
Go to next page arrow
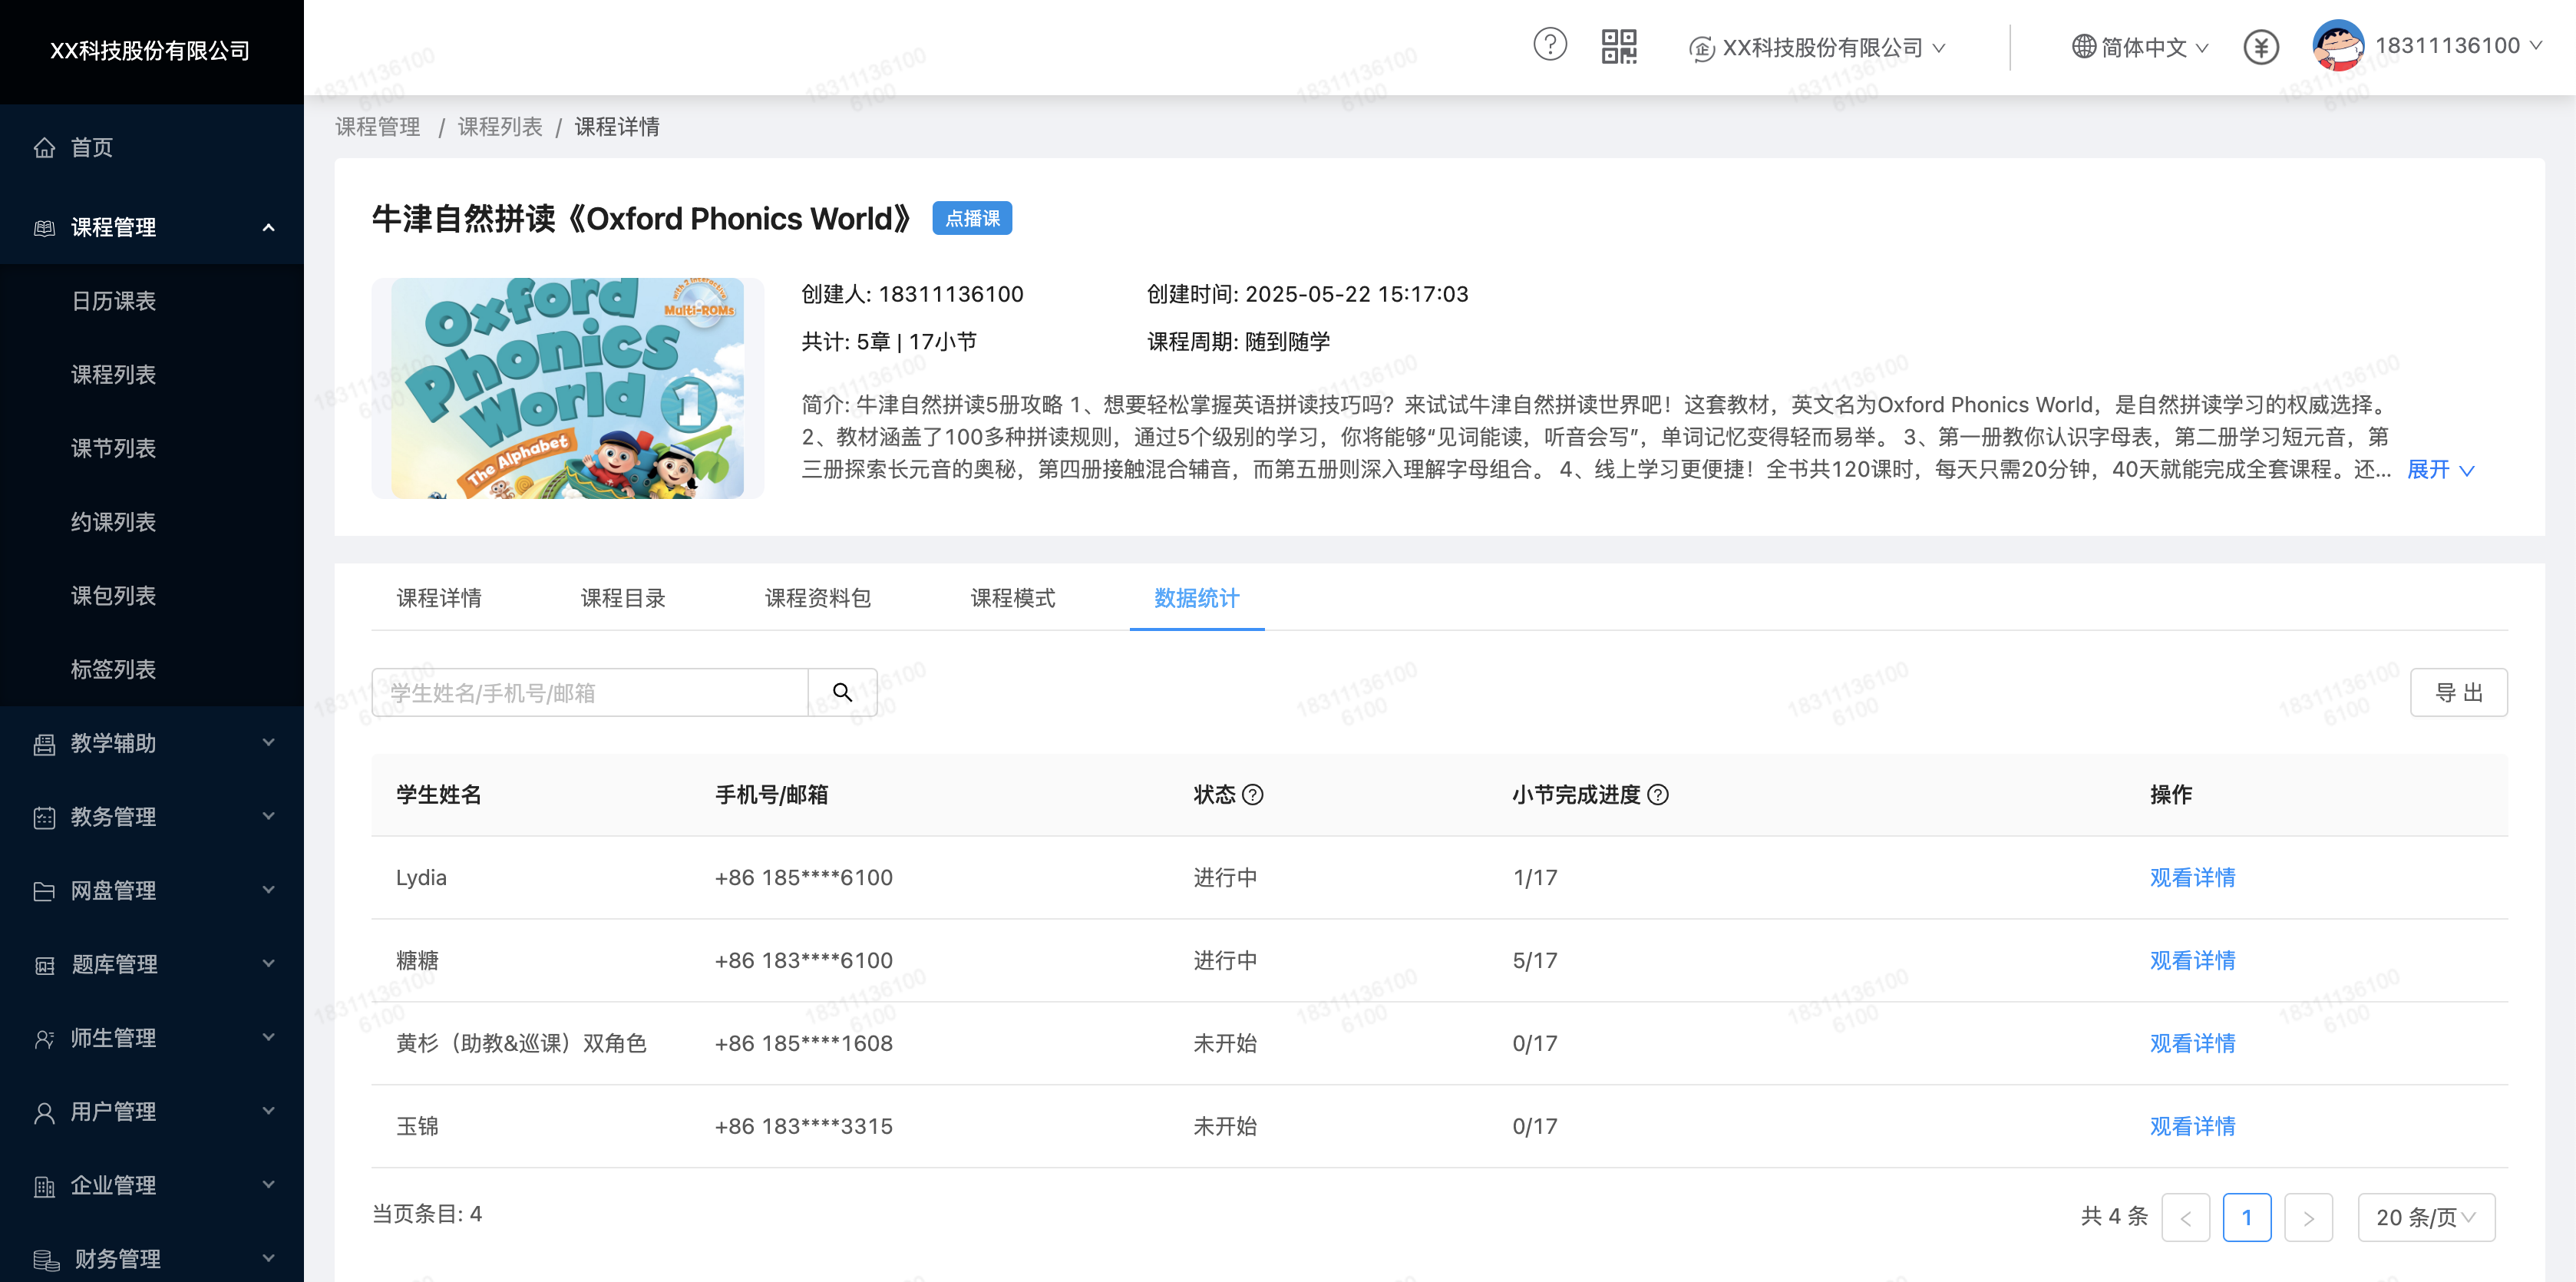click(x=2307, y=1217)
